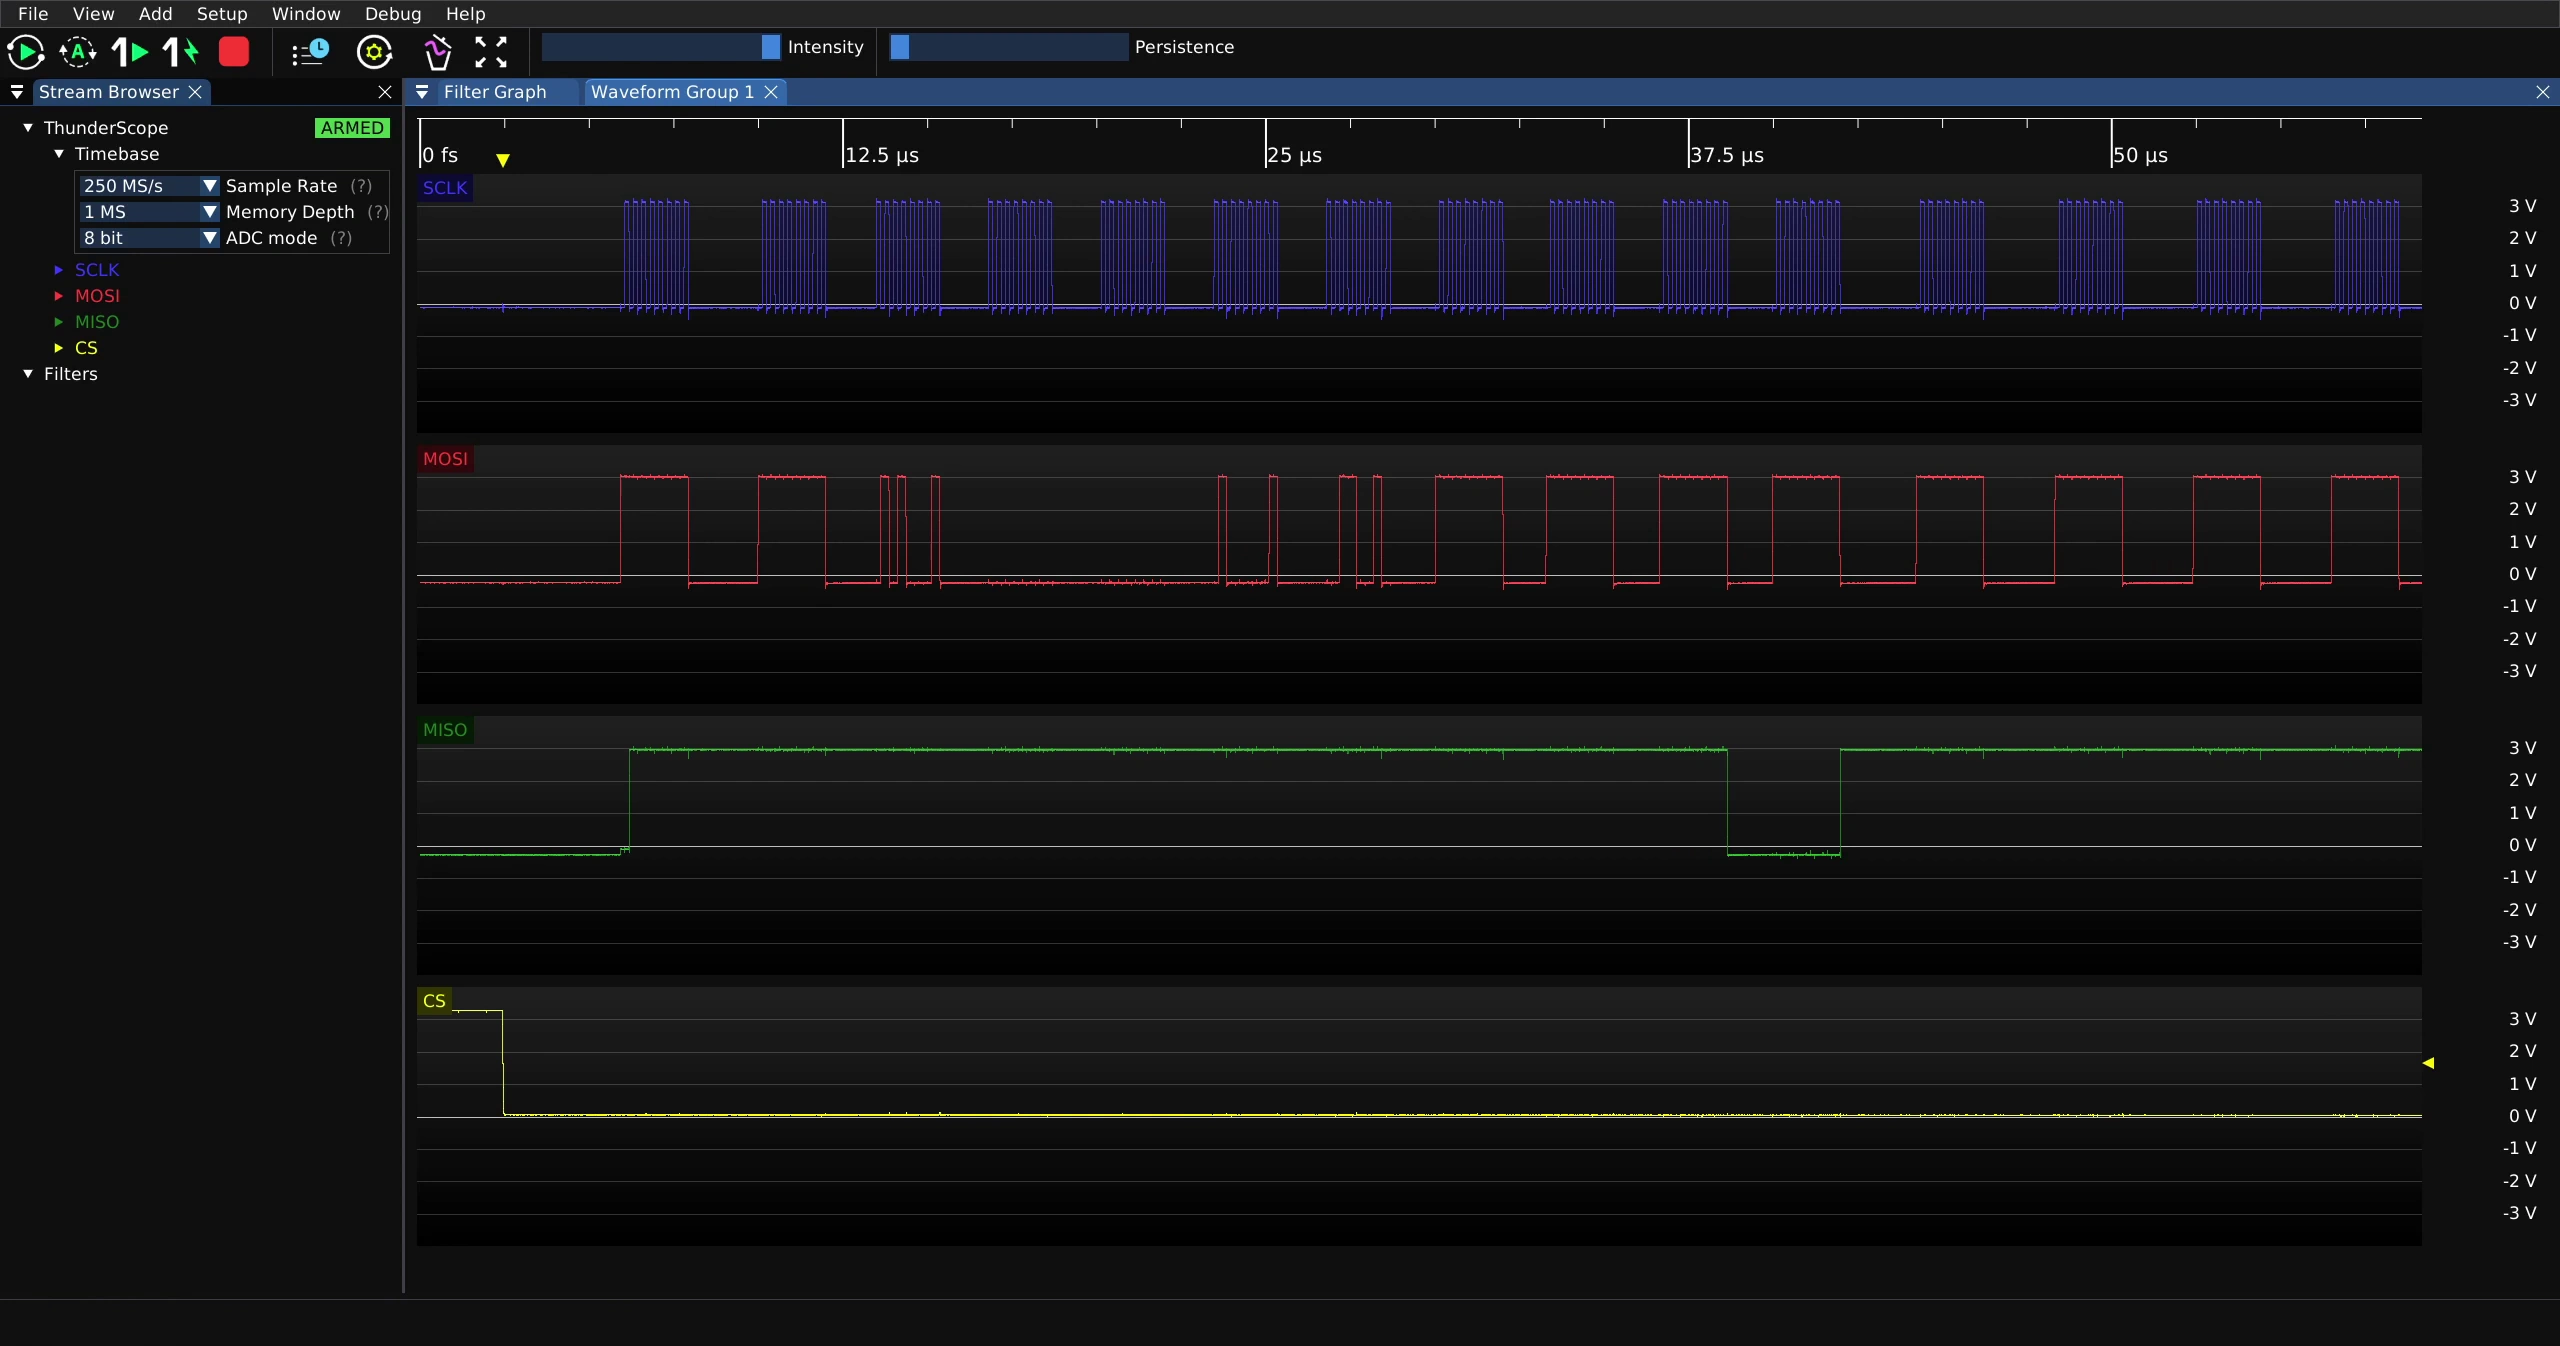
Task: Start the normal trigger run button
Action: (25, 52)
